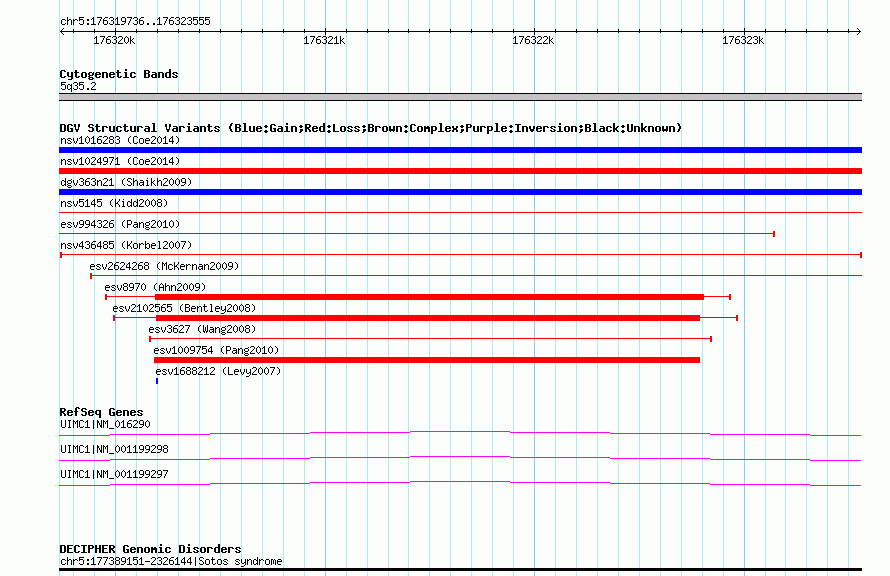Open the esv2102565 (Bentley2008) variant label
Viewport: 890px width, 576px height.
[184, 308]
